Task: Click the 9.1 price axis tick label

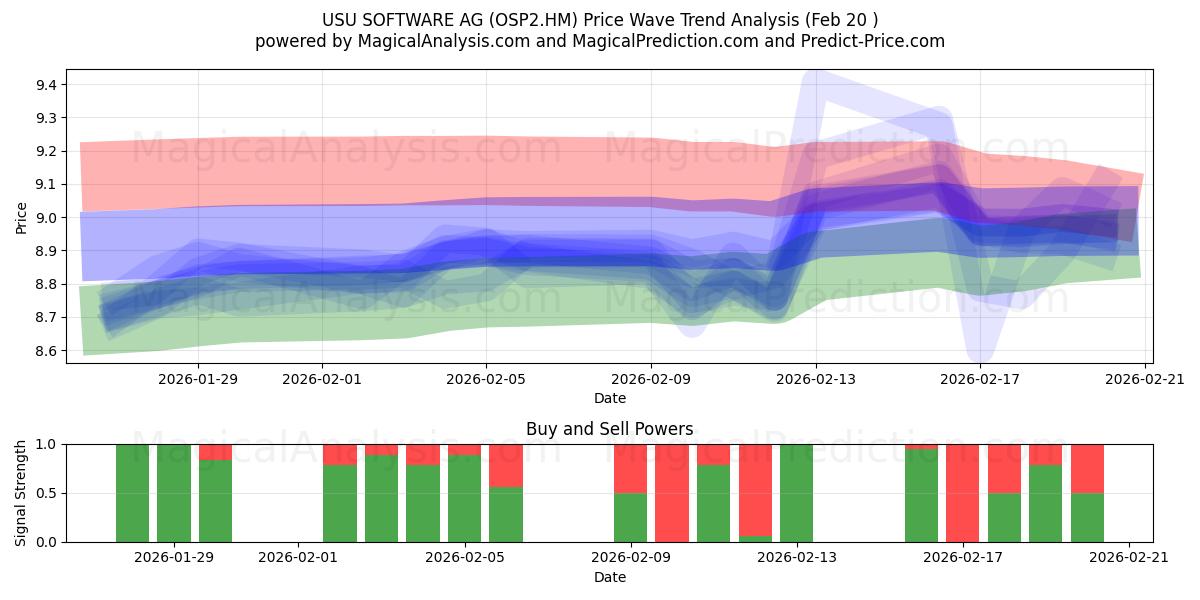Action: click(47, 184)
